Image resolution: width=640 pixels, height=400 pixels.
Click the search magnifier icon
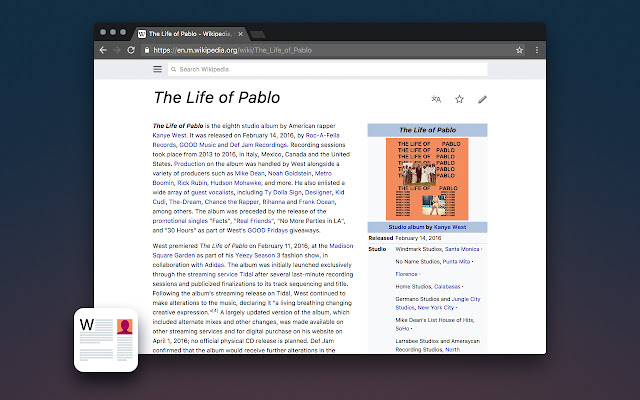pyautogui.click(x=173, y=69)
